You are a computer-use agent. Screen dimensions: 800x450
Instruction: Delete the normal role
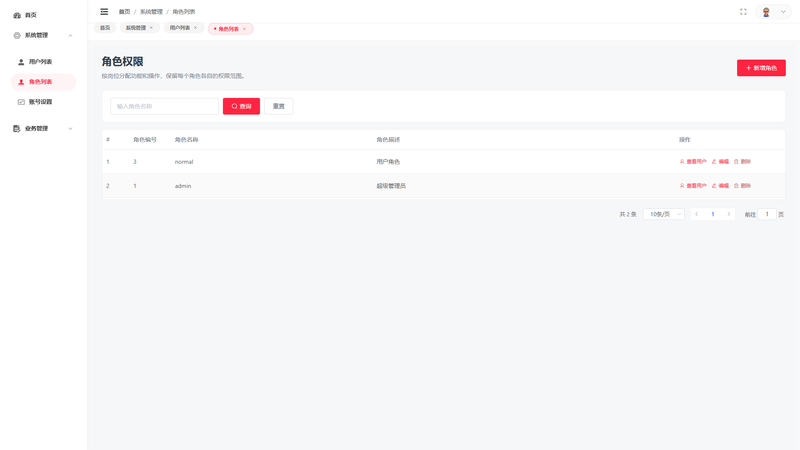(742, 162)
